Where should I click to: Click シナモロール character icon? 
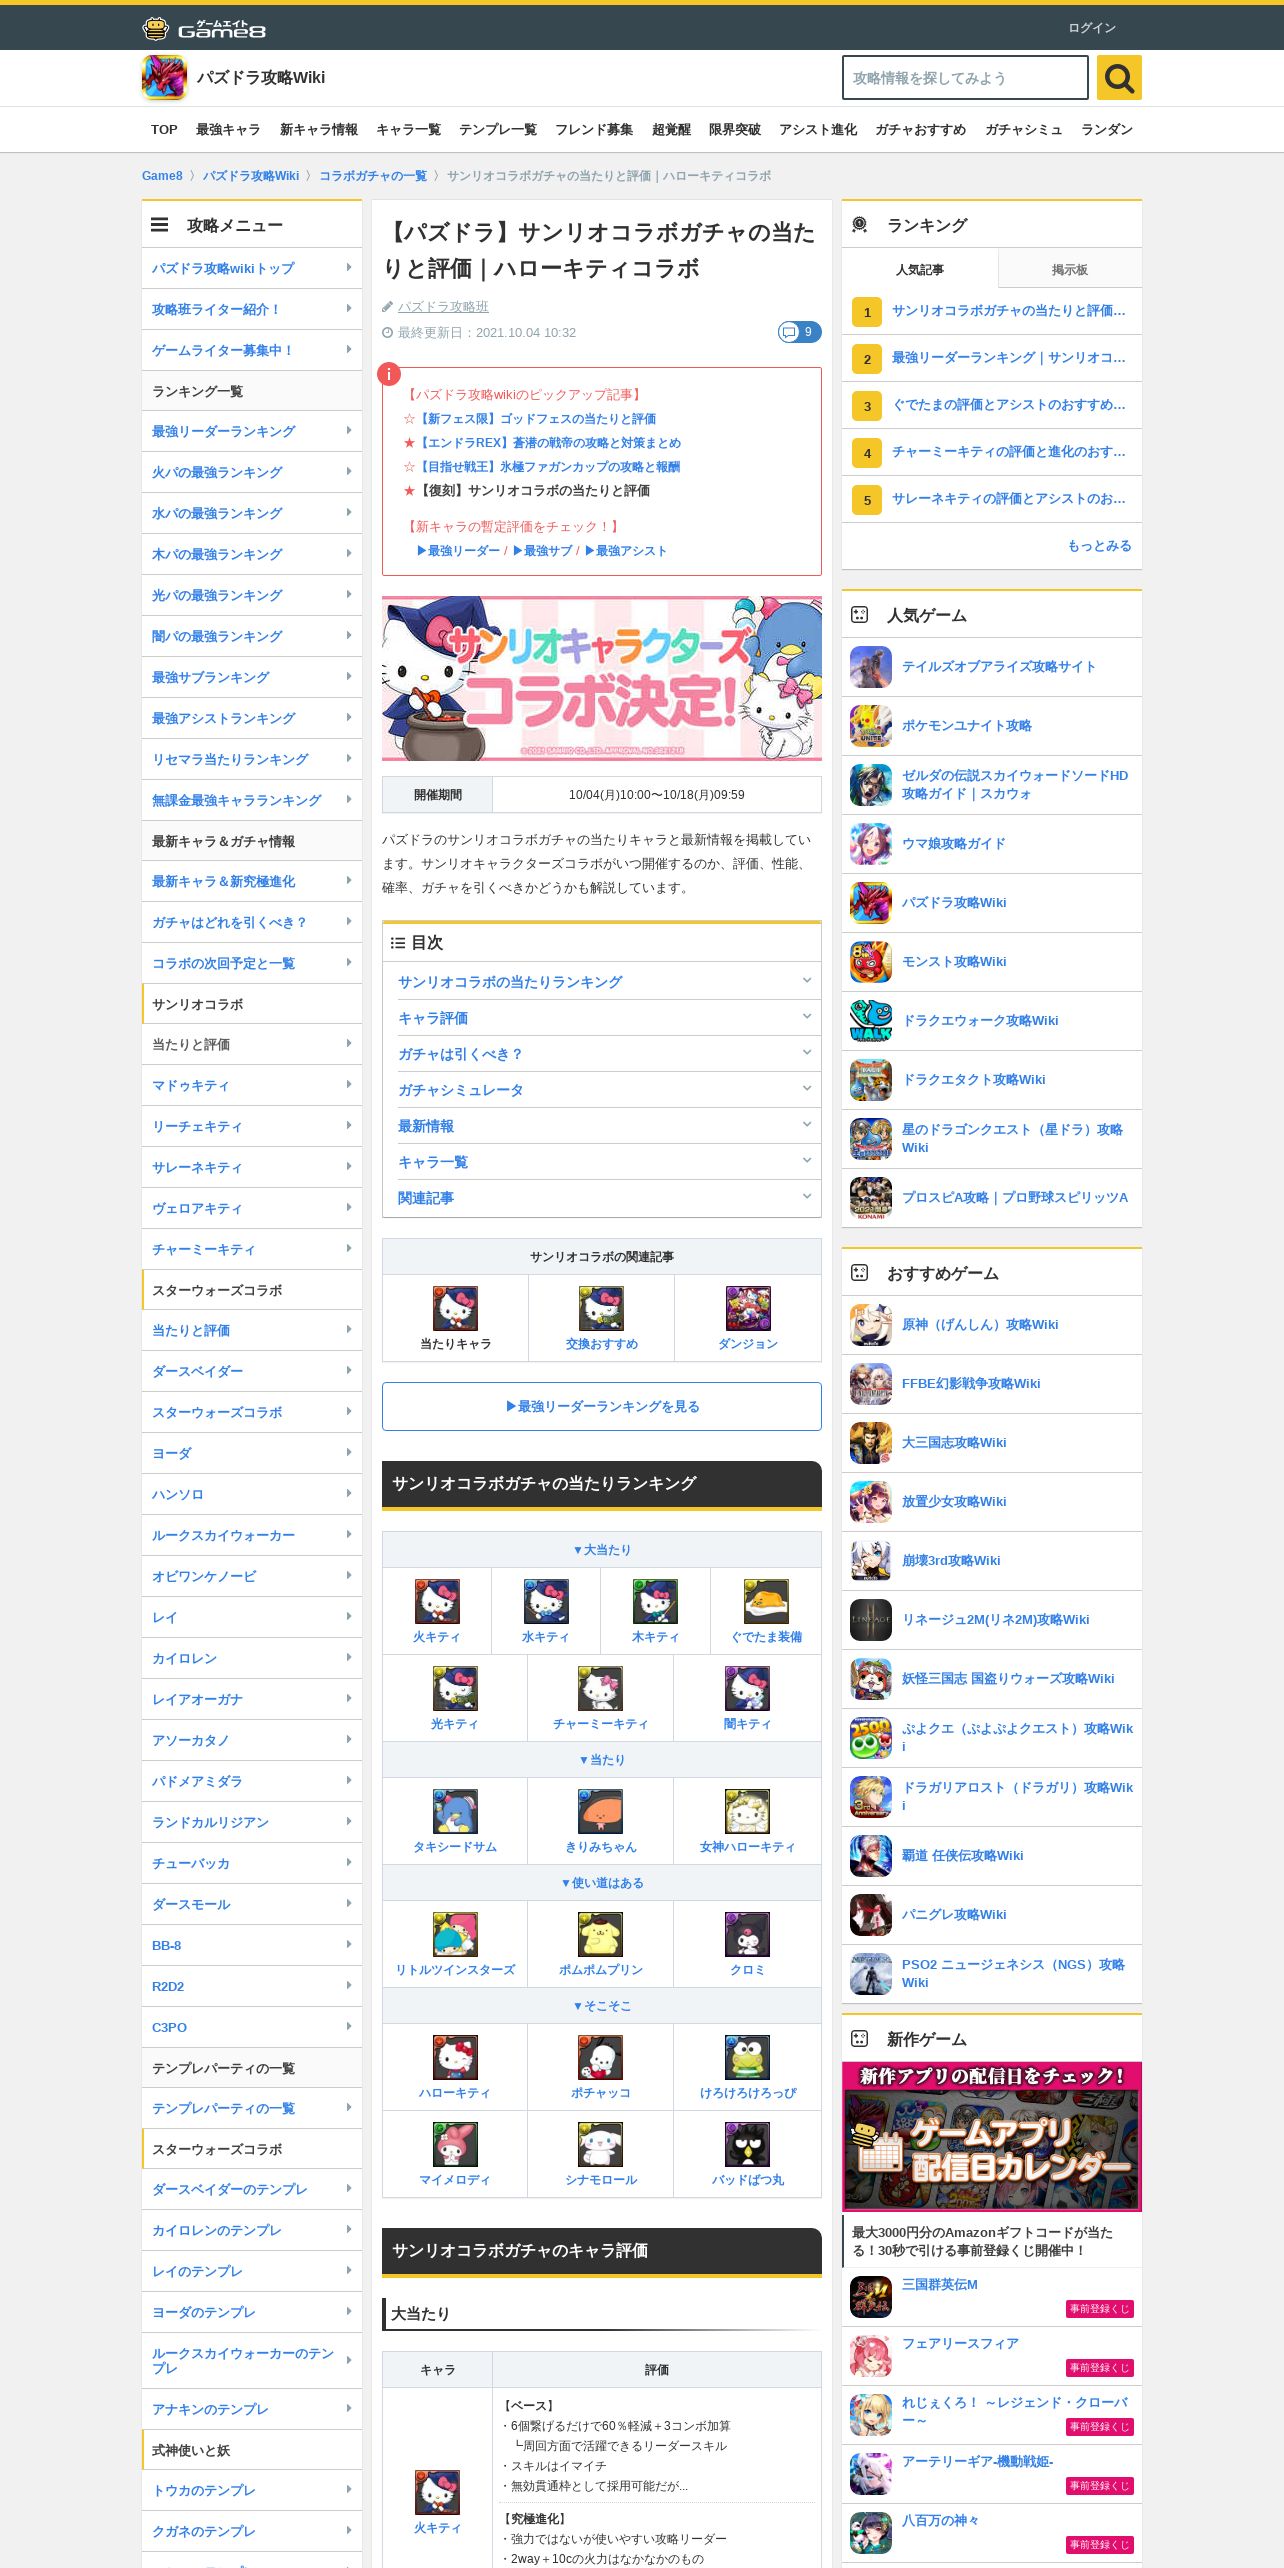click(601, 2144)
